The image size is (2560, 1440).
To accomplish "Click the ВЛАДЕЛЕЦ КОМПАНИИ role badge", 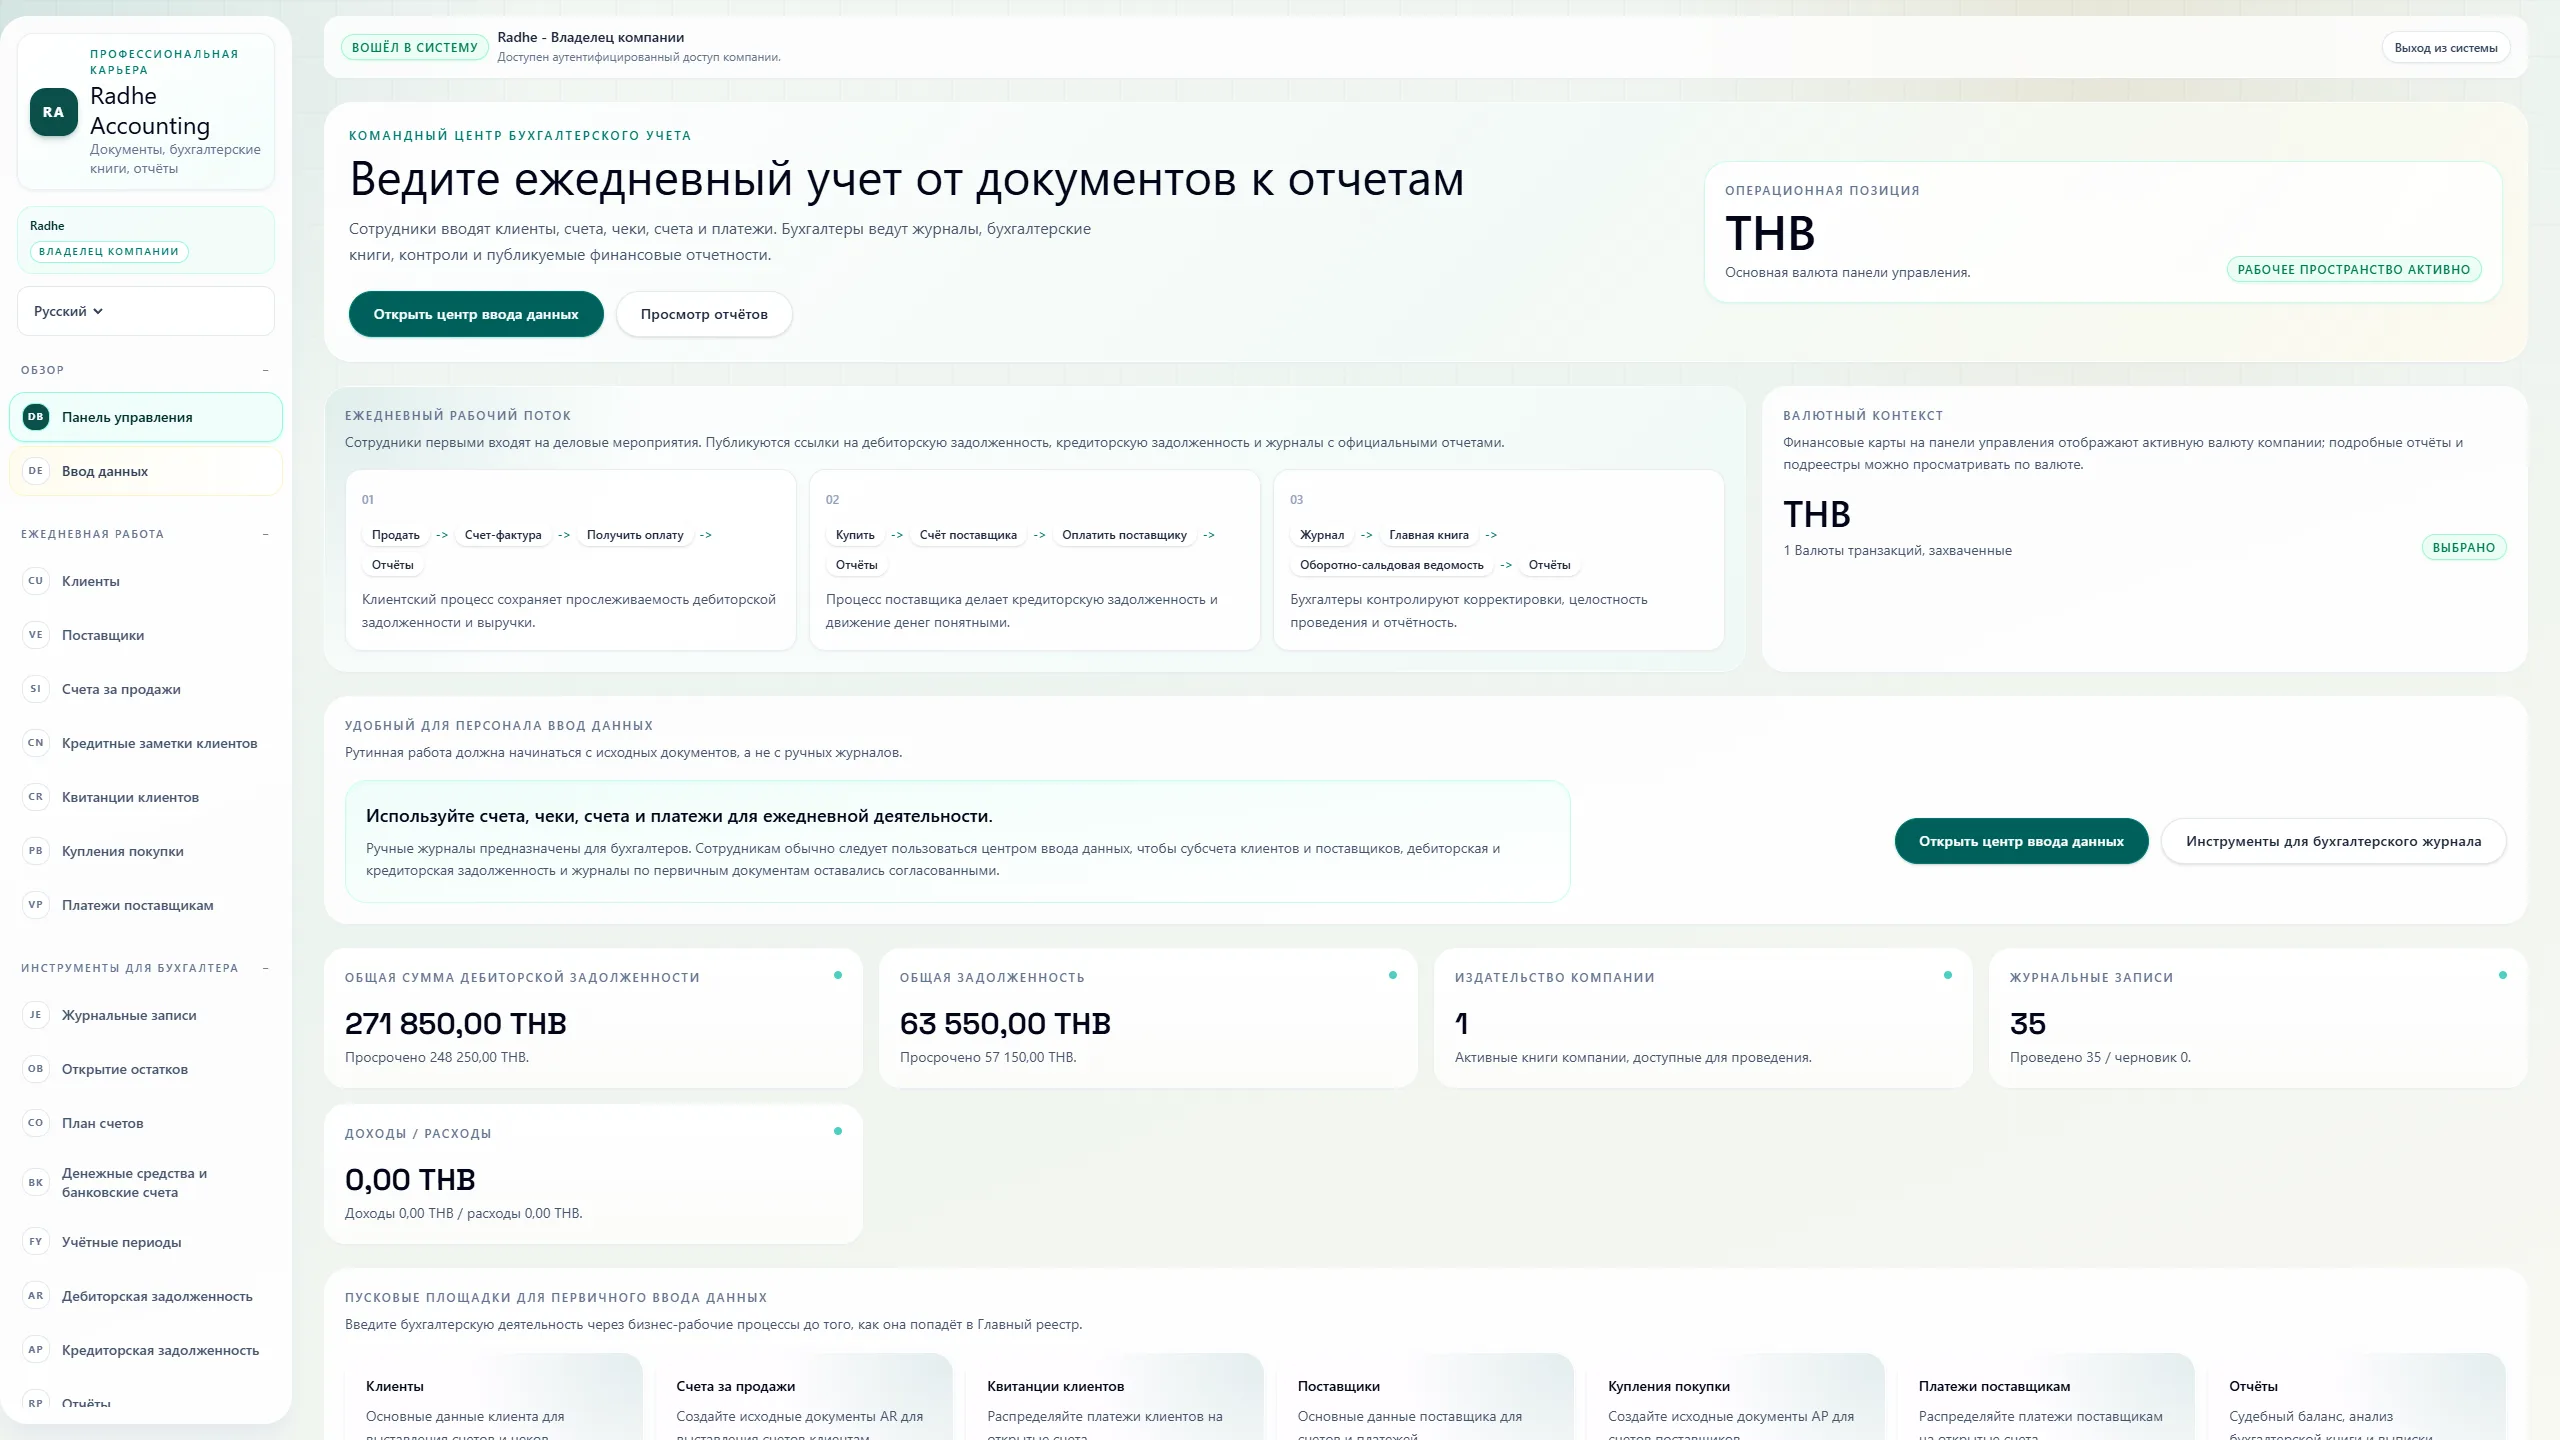I will (x=109, y=252).
